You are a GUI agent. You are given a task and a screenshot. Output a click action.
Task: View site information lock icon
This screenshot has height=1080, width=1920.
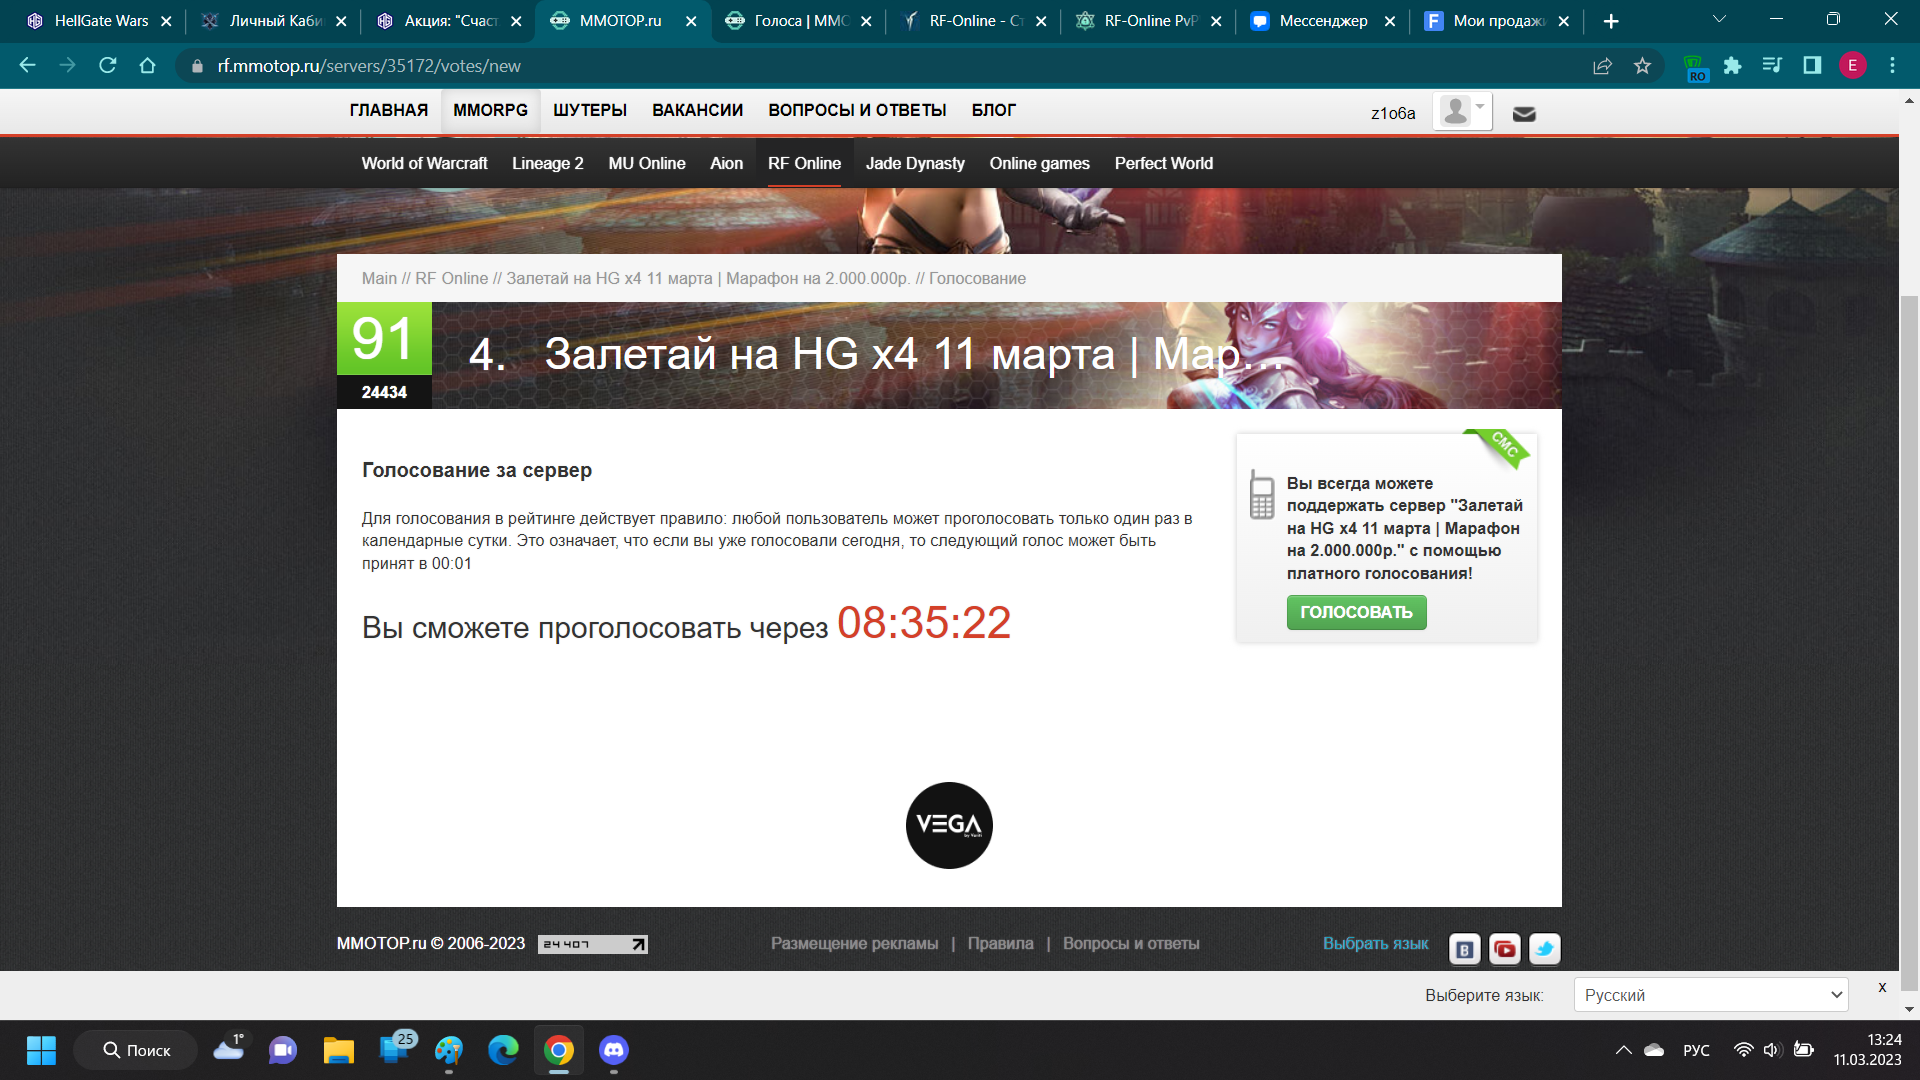click(x=197, y=66)
